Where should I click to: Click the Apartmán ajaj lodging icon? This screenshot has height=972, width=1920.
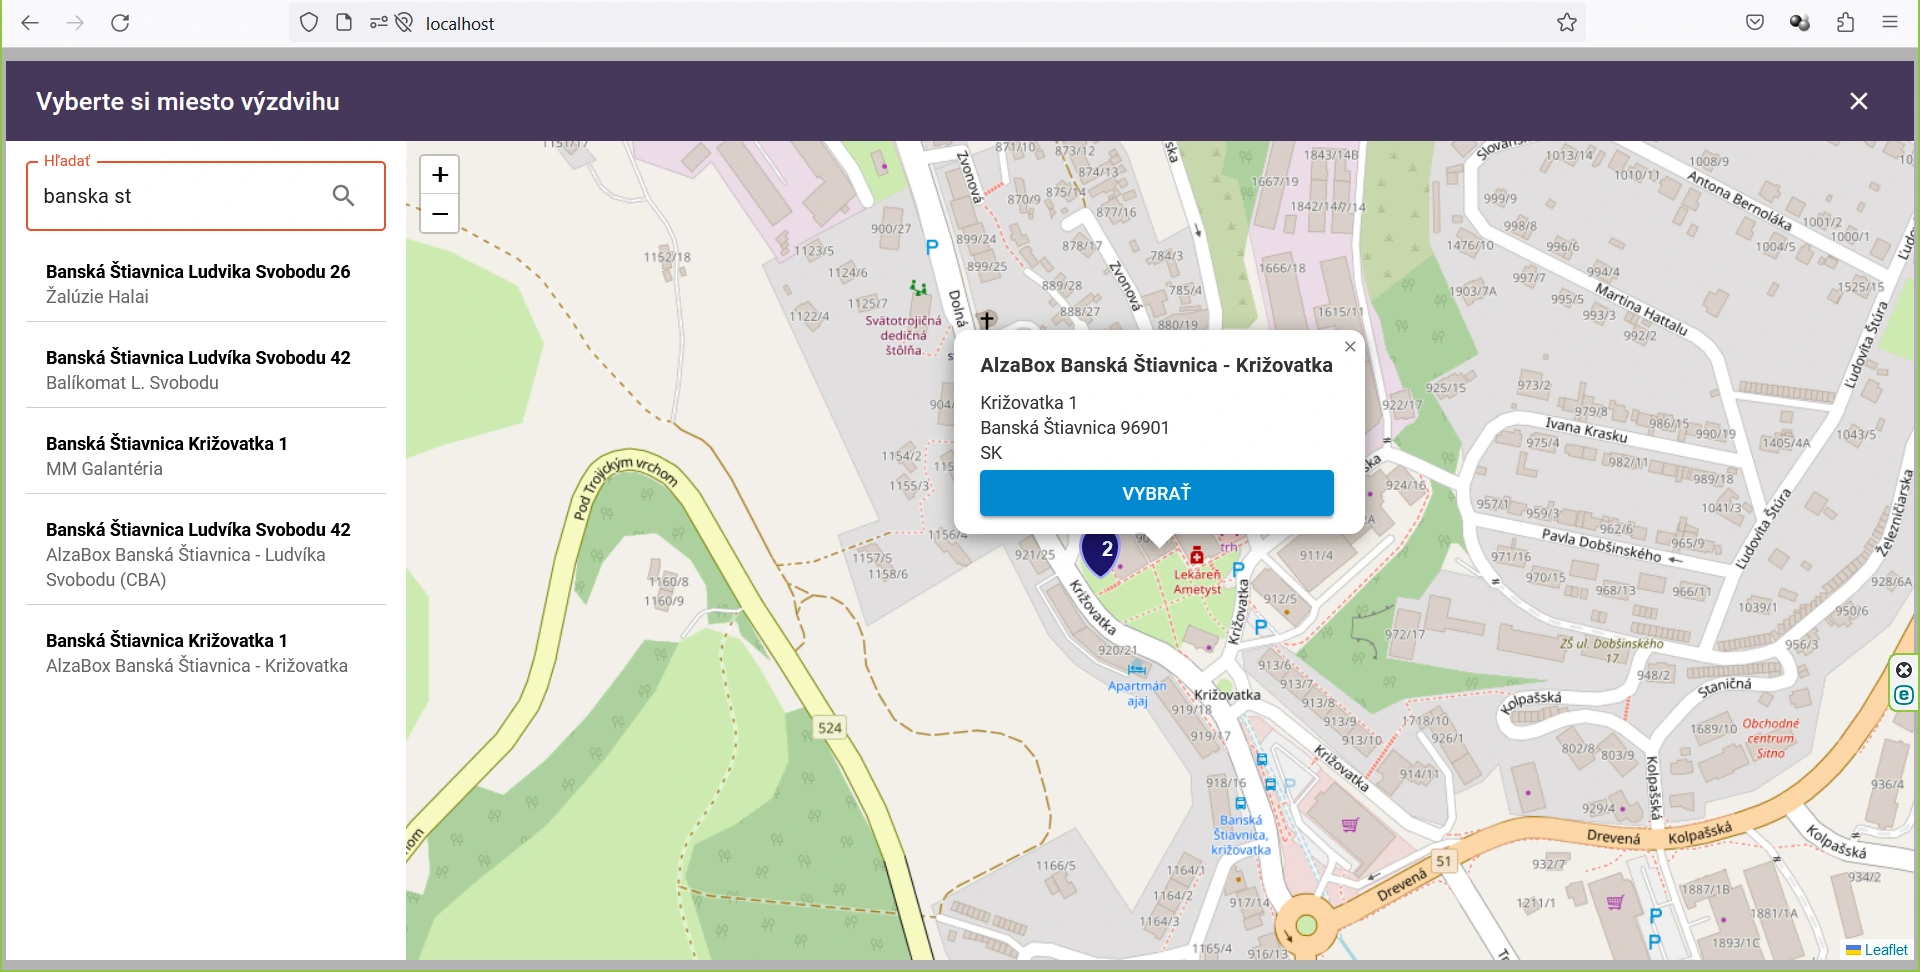(x=1136, y=669)
